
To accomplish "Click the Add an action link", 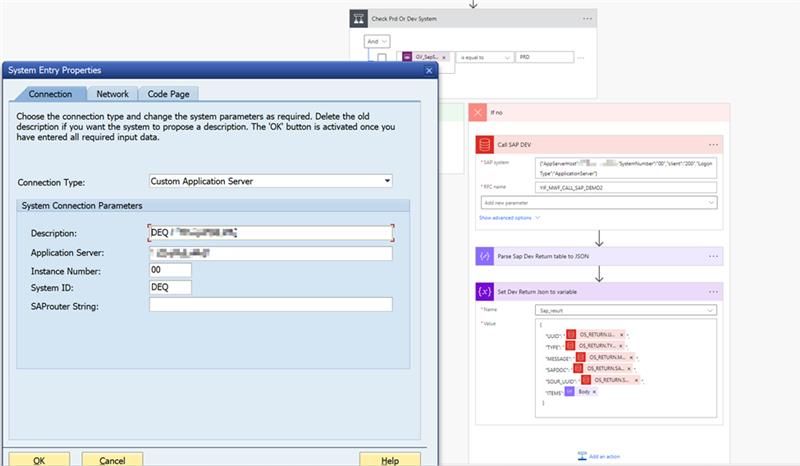I will pyautogui.click(x=605, y=456).
